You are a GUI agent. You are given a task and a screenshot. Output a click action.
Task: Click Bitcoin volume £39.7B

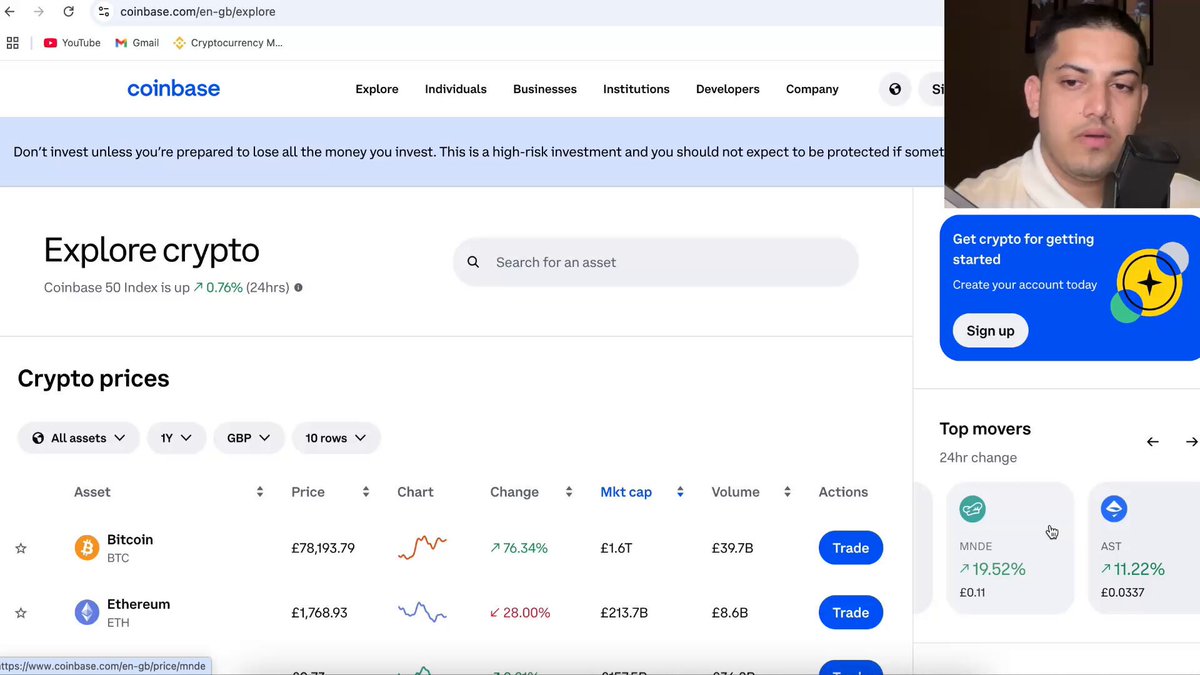(x=732, y=548)
